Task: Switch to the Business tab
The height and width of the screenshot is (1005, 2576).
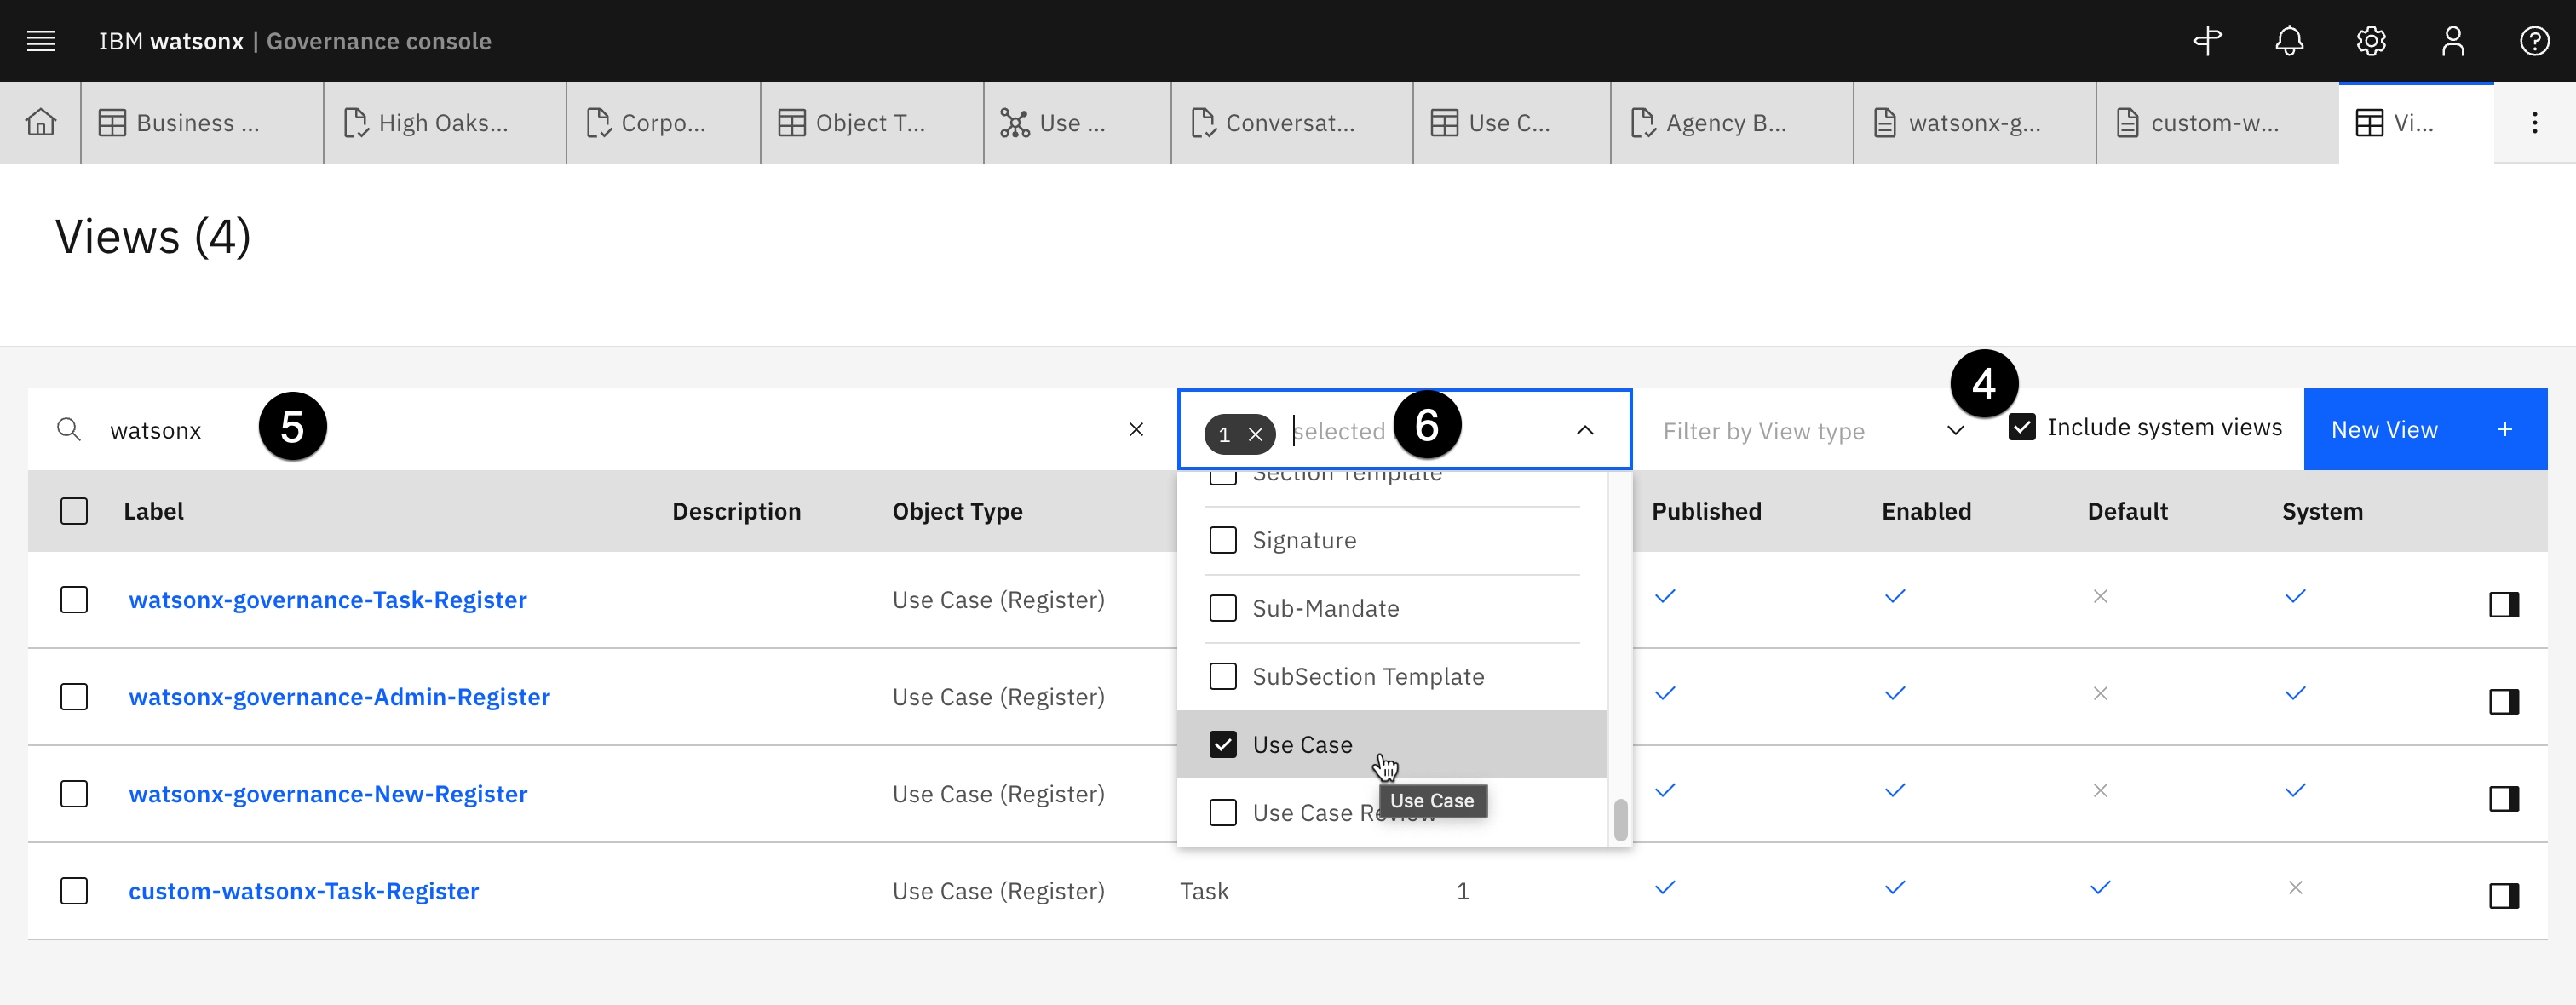Action: (202, 122)
